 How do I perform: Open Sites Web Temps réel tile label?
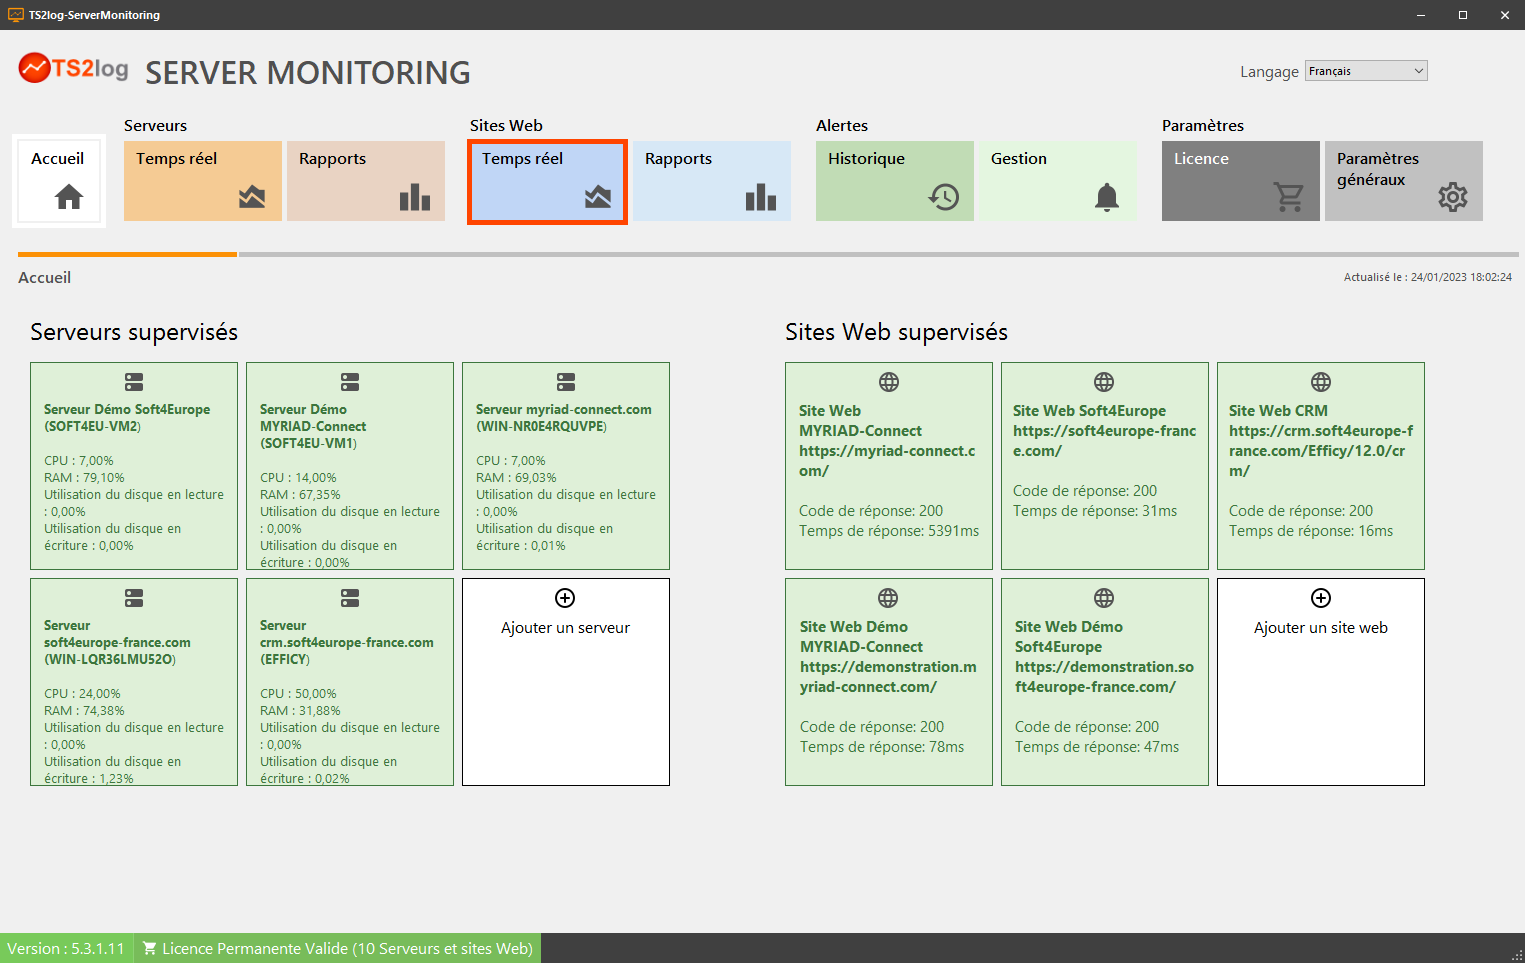(x=522, y=158)
